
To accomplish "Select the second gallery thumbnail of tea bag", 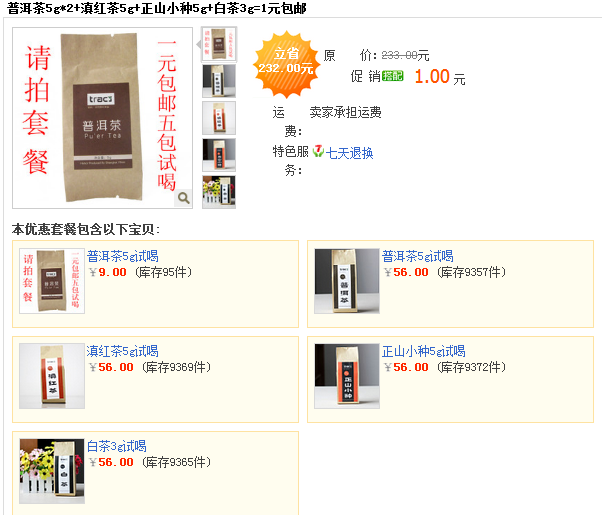I will click(x=219, y=81).
